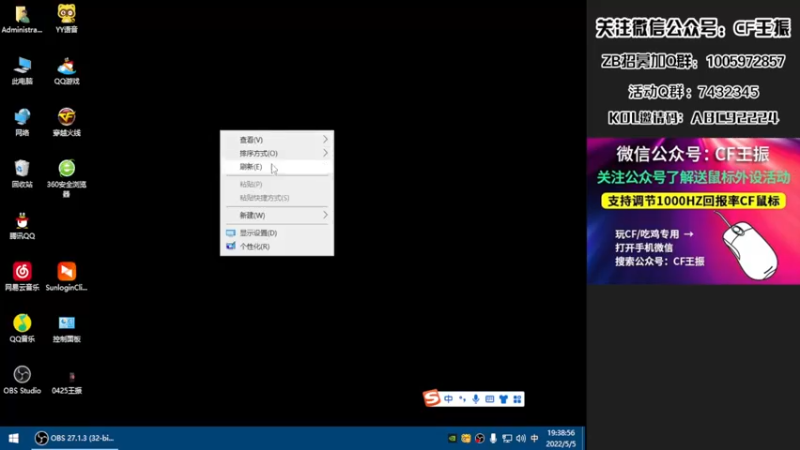
Task: Click the OBS tray icon
Action: (480, 438)
